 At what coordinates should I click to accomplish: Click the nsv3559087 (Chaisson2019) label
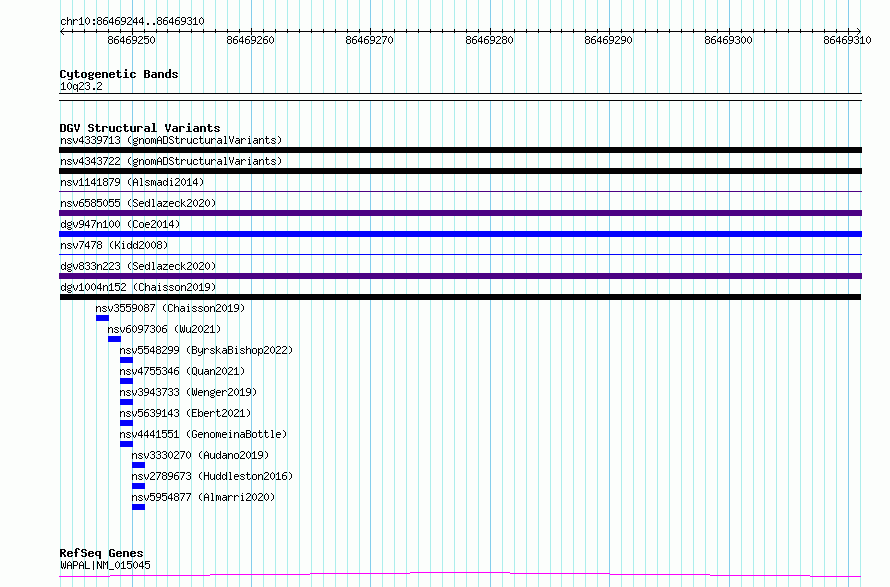(x=170, y=308)
